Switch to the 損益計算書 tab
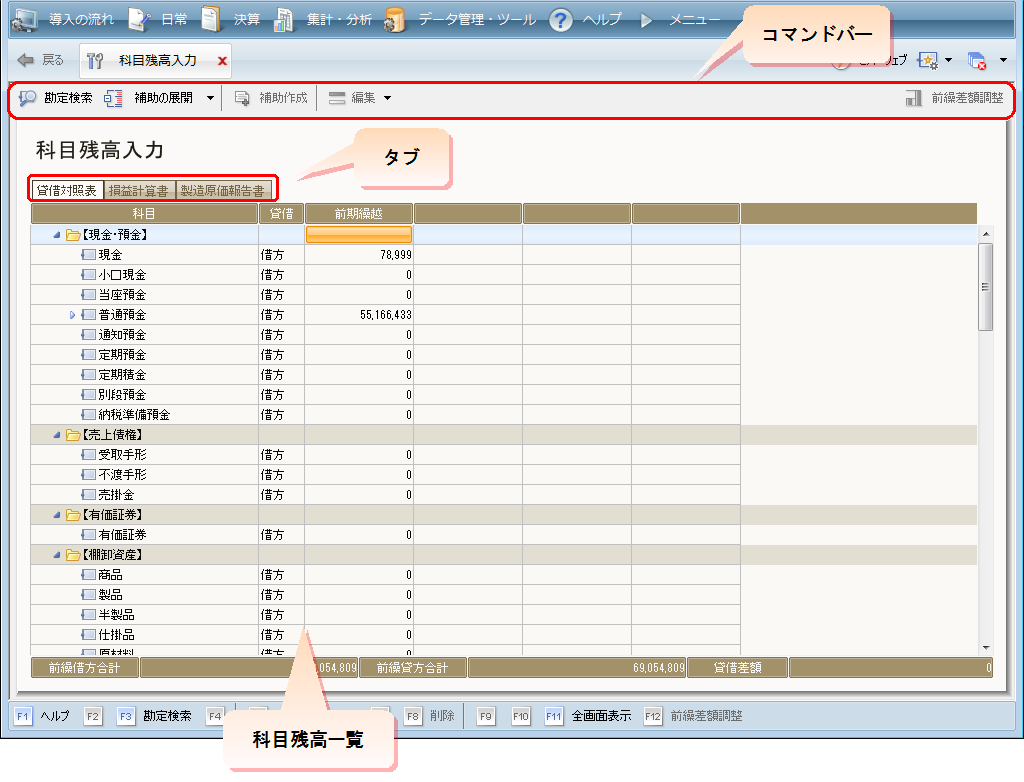Image resolution: width=1024 pixels, height=782 pixels. 137,190
